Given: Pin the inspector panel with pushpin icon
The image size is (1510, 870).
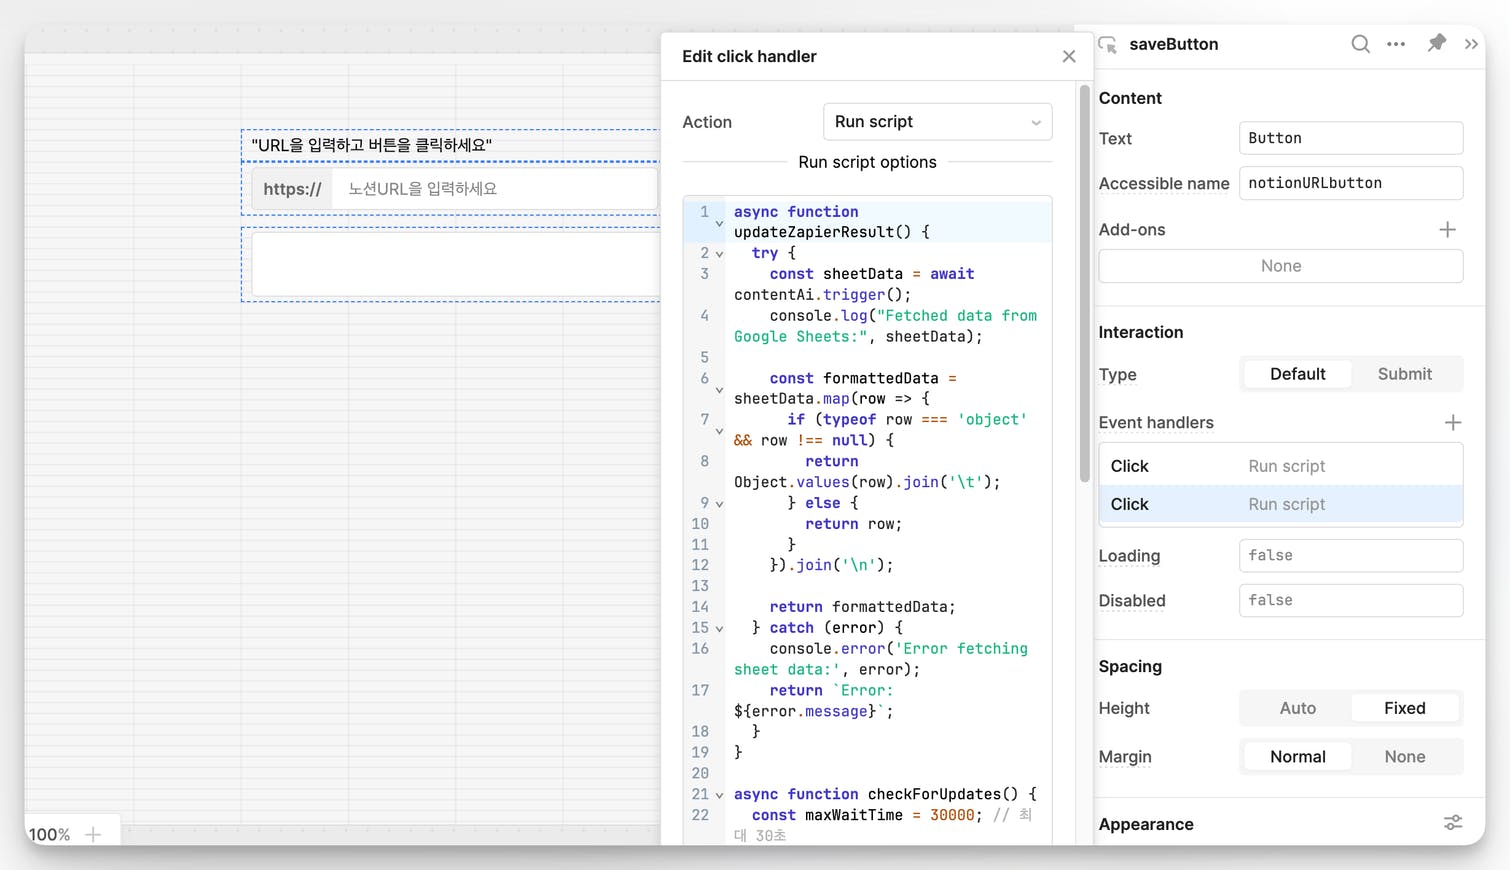Looking at the screenshot, I should click(1436, 43).
